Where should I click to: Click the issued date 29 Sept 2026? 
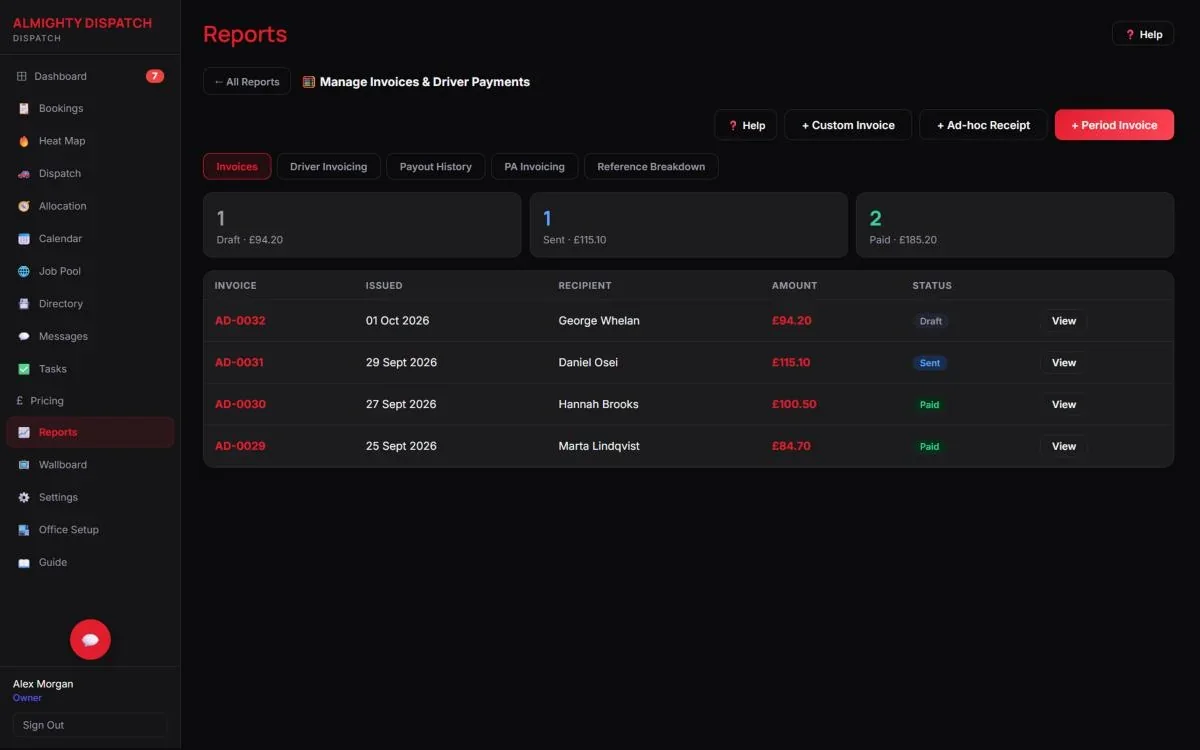(401, 363)
